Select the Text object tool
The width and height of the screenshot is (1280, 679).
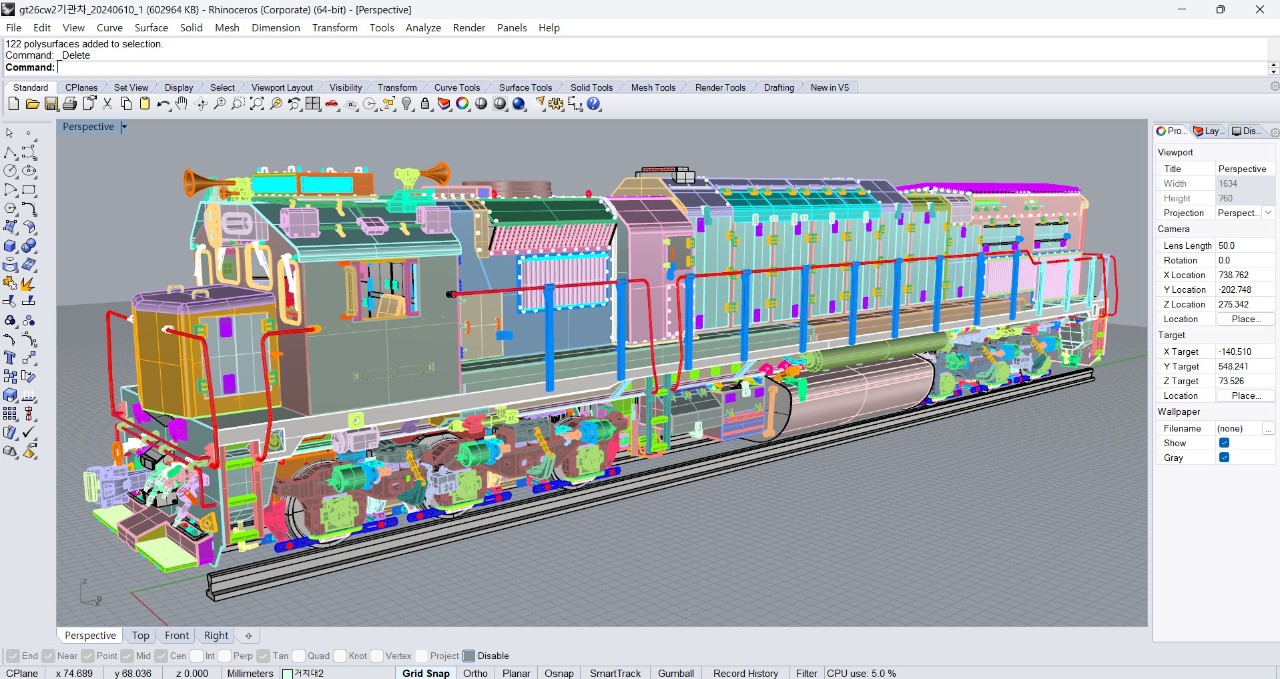coord(10,358)
